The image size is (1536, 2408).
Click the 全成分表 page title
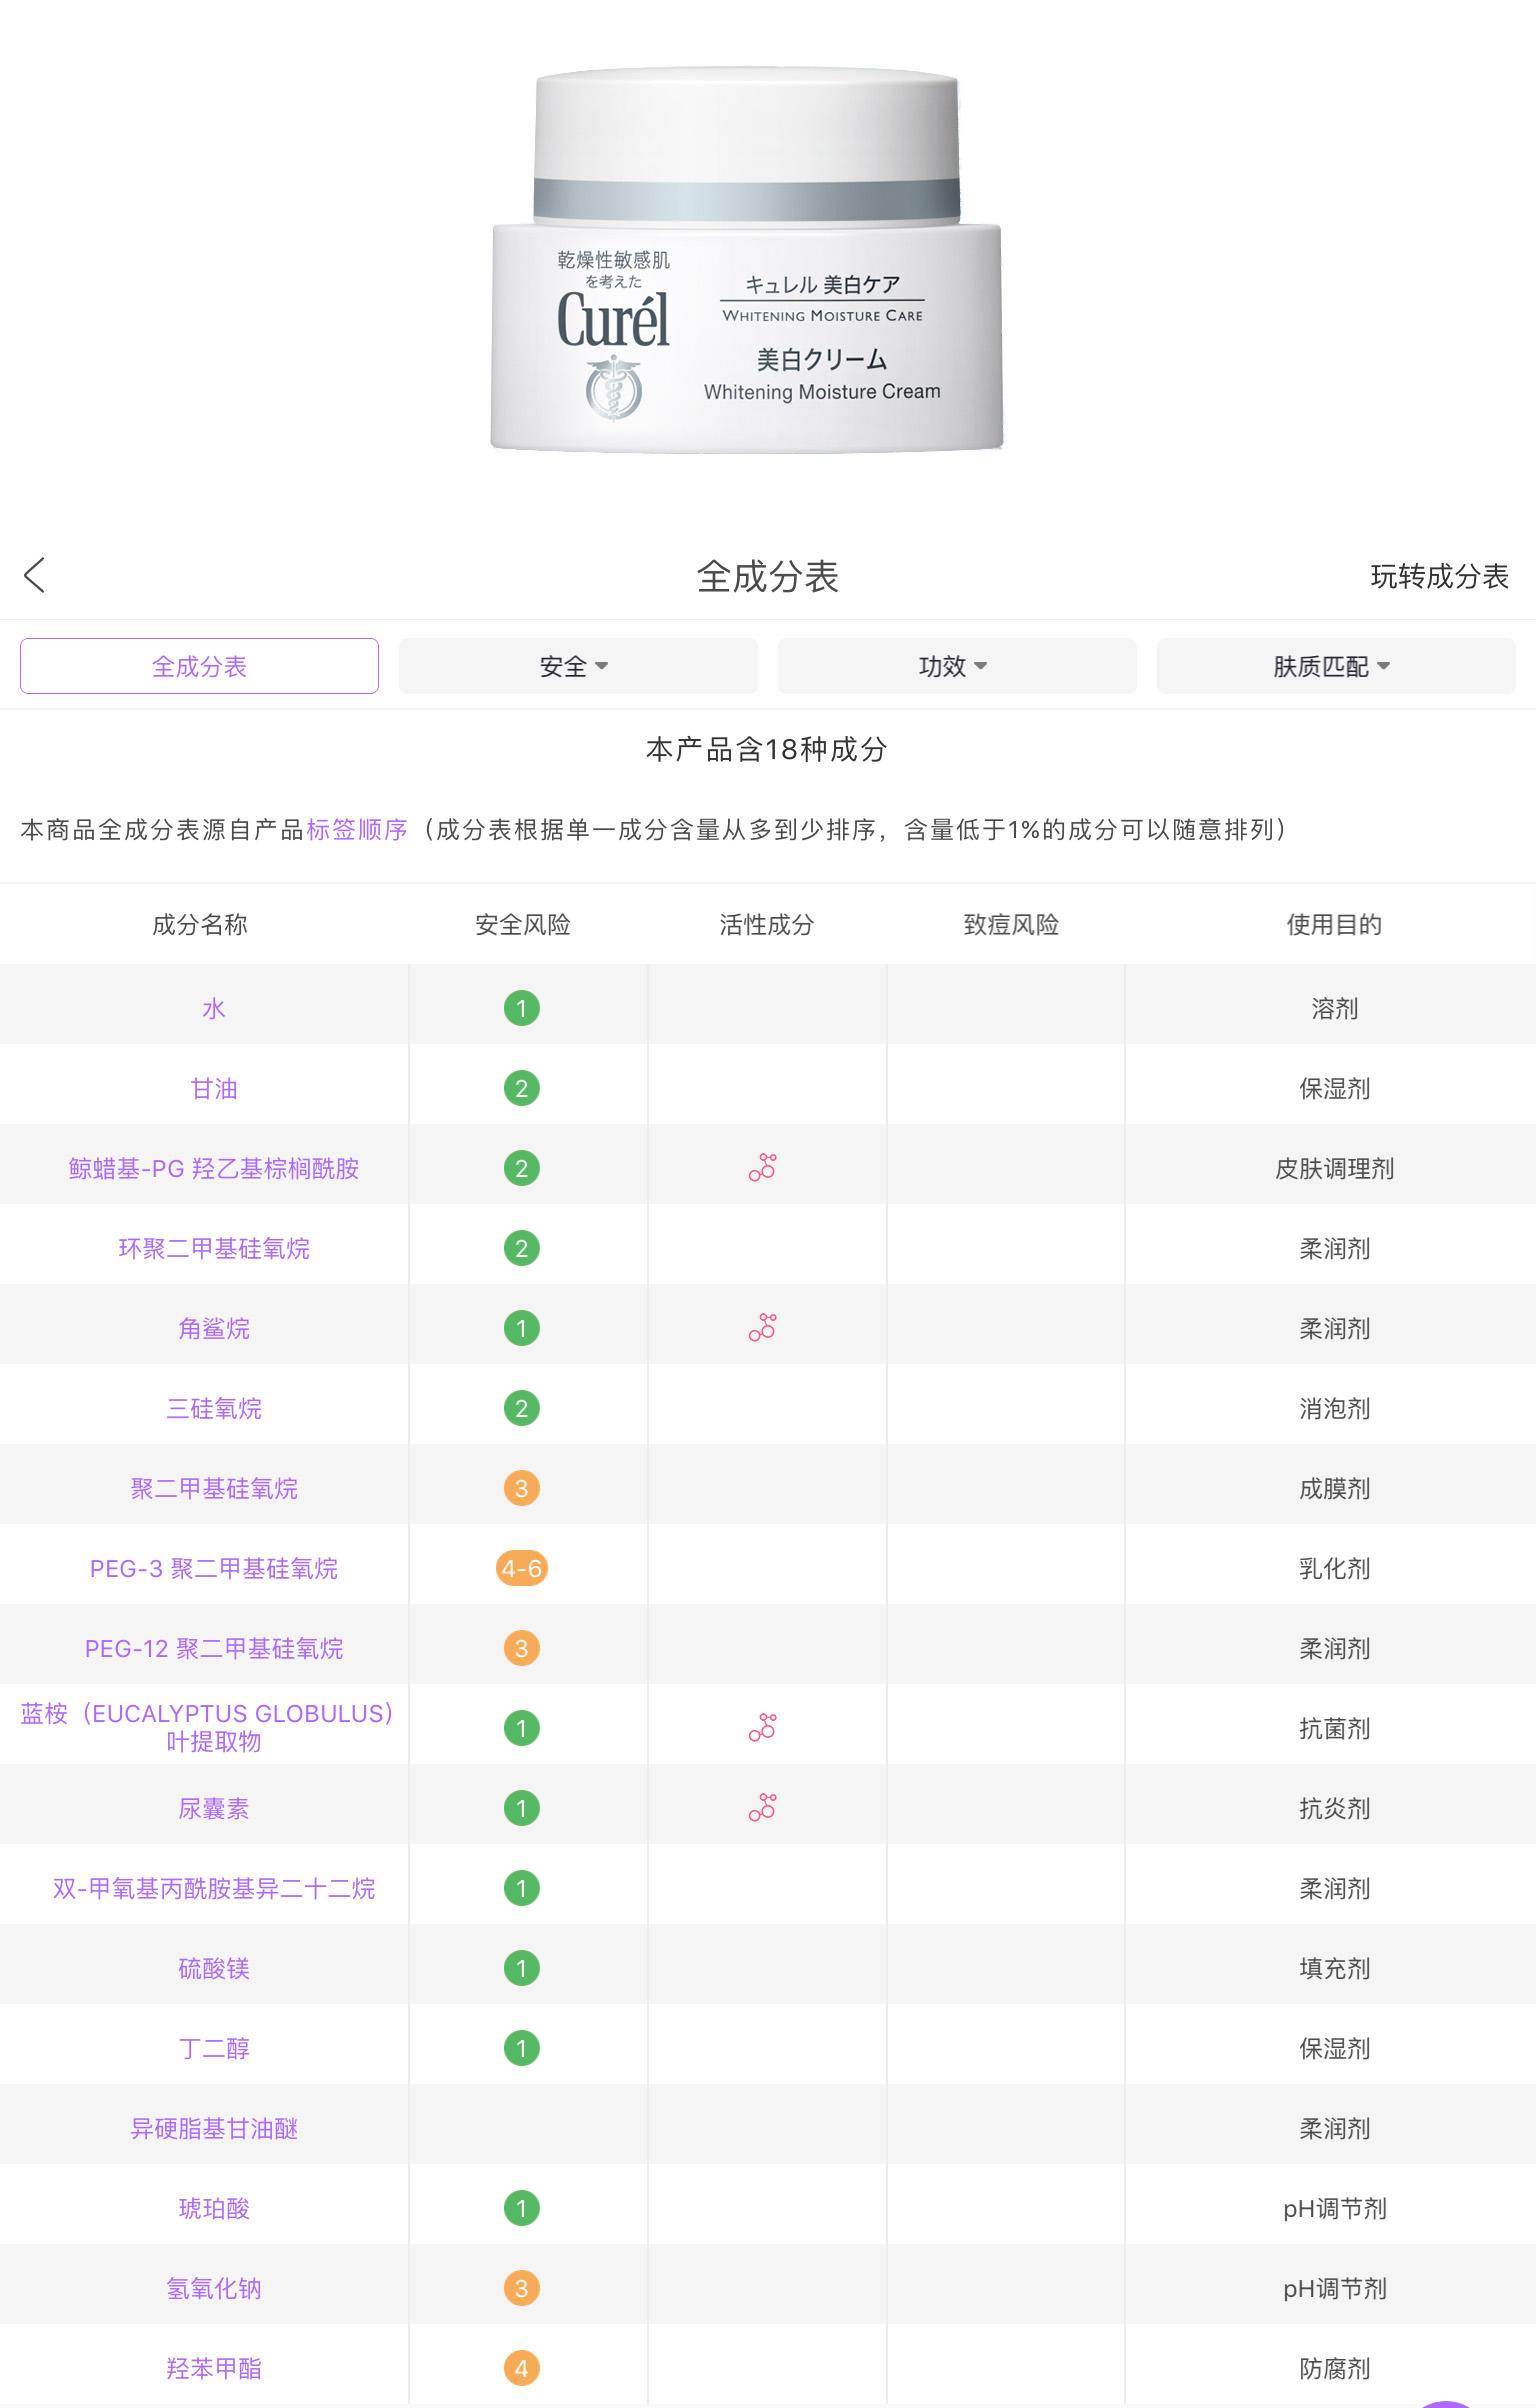tap(767, 576)
